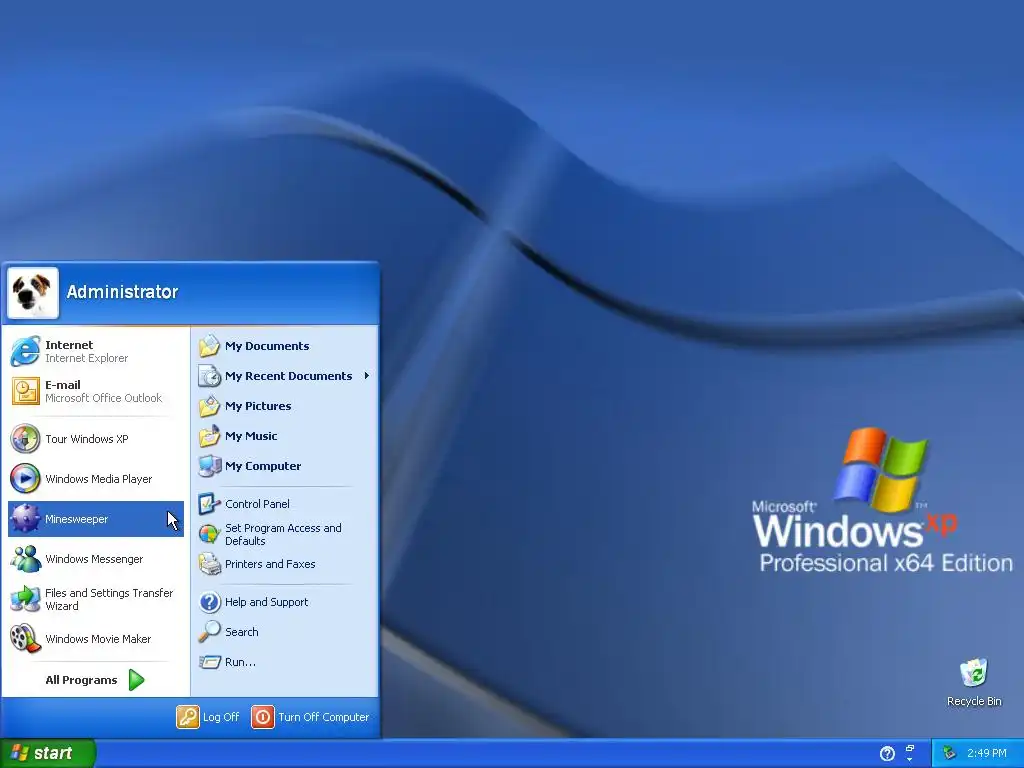This screenshot has height=768, width=1024.
Task: Click Help and Support question-mark icon
Action: point(210,601)
